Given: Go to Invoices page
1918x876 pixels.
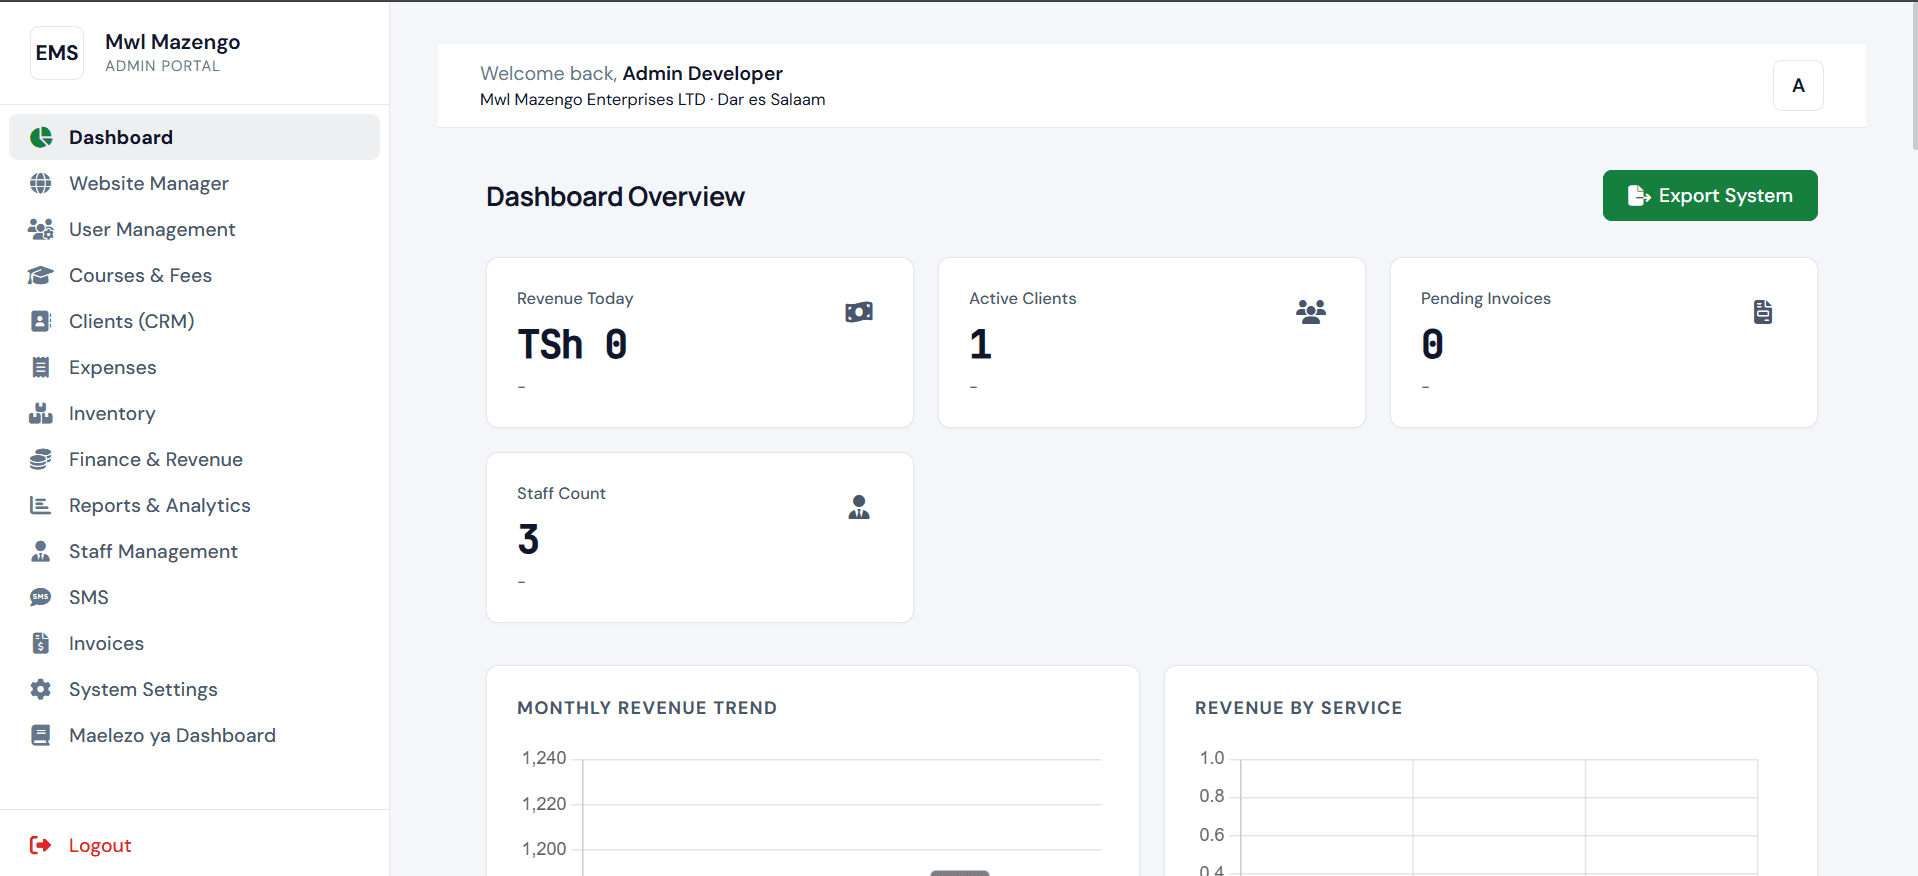Looking at the screenshot, I should [194, 643].
